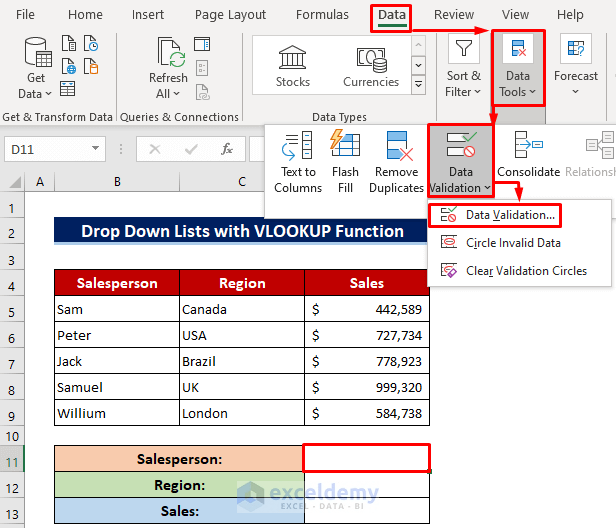Open the Get Data menu
The height and width of the screenshot is (528, 616).
point(35,68)
